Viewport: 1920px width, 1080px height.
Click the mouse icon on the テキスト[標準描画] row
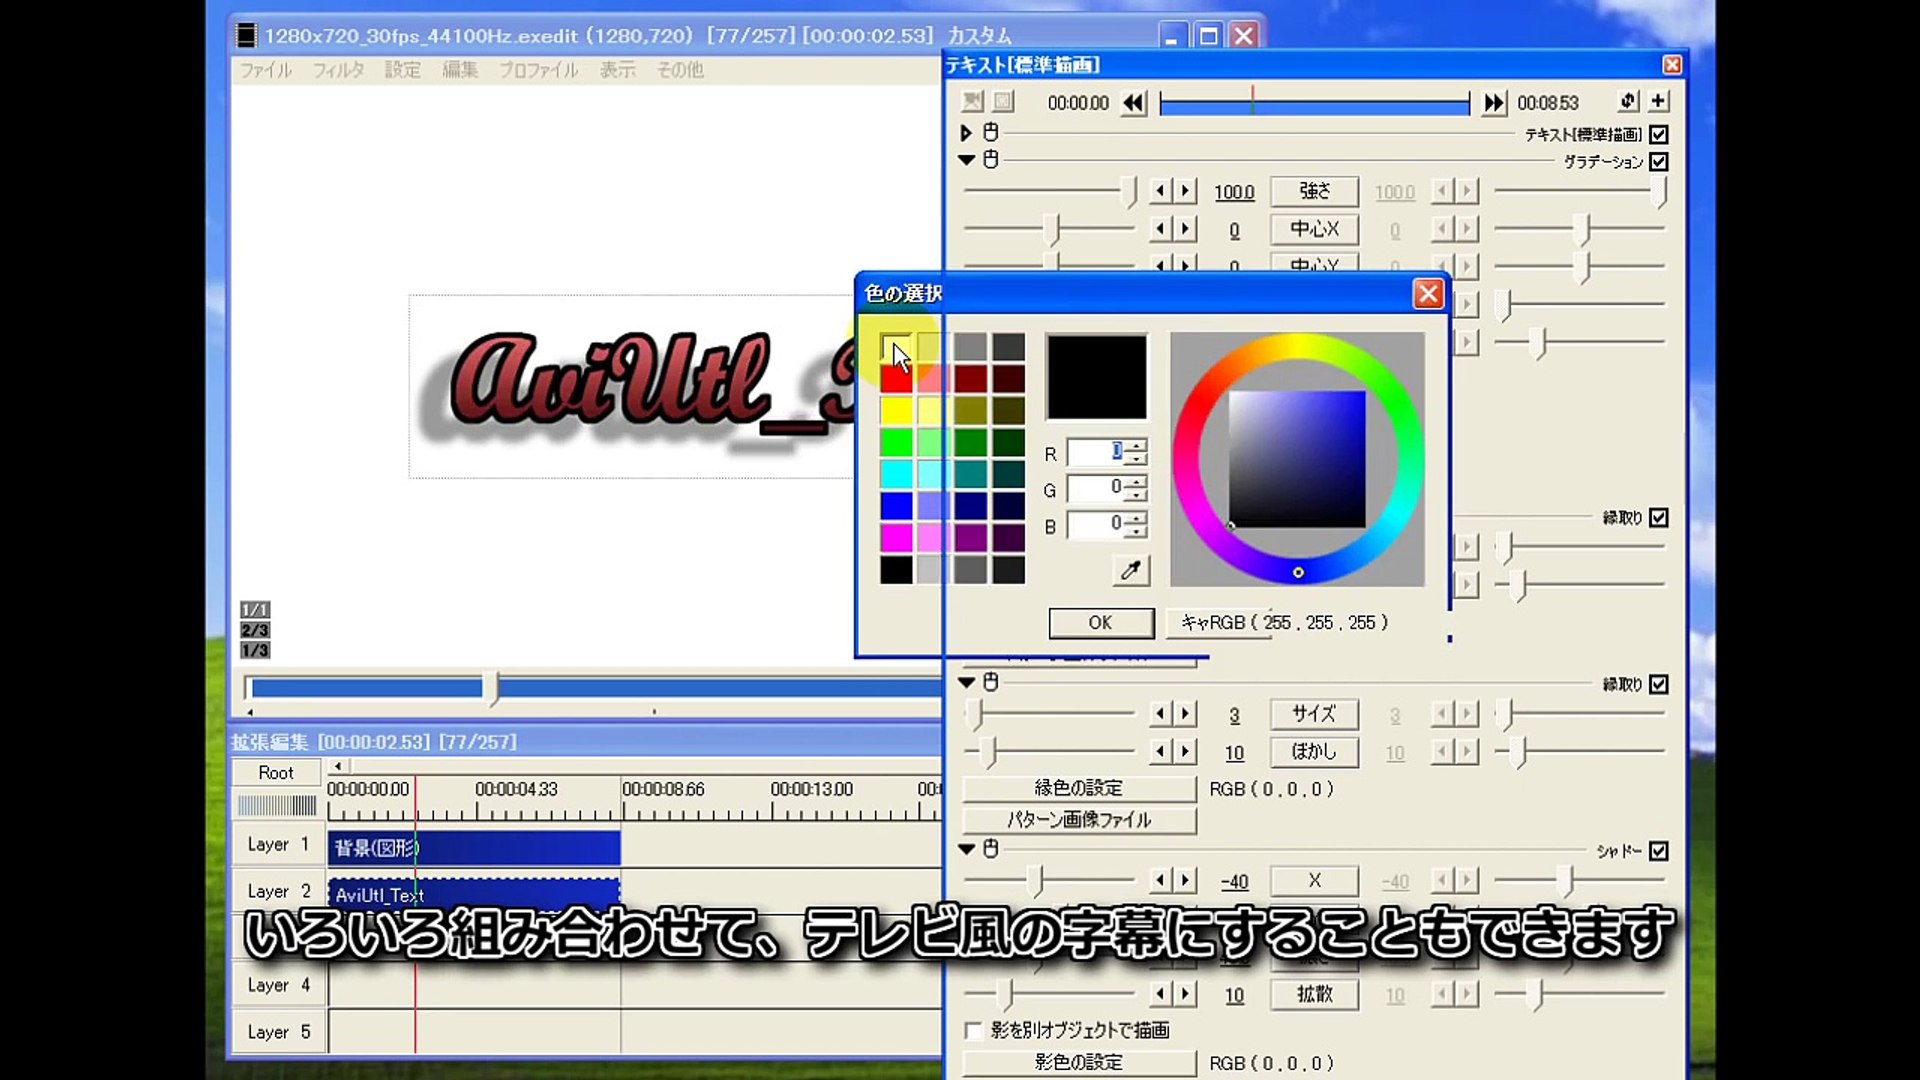[991, 132]
